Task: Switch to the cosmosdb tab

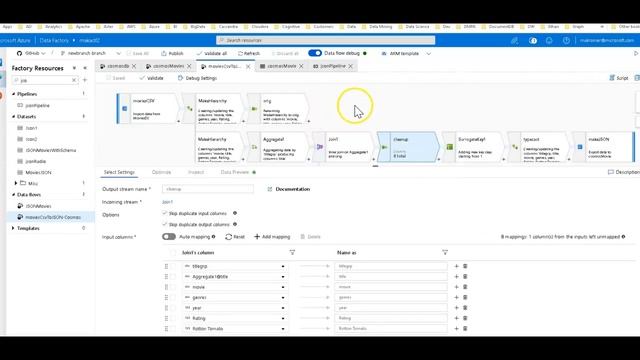Action: [118, 66]
